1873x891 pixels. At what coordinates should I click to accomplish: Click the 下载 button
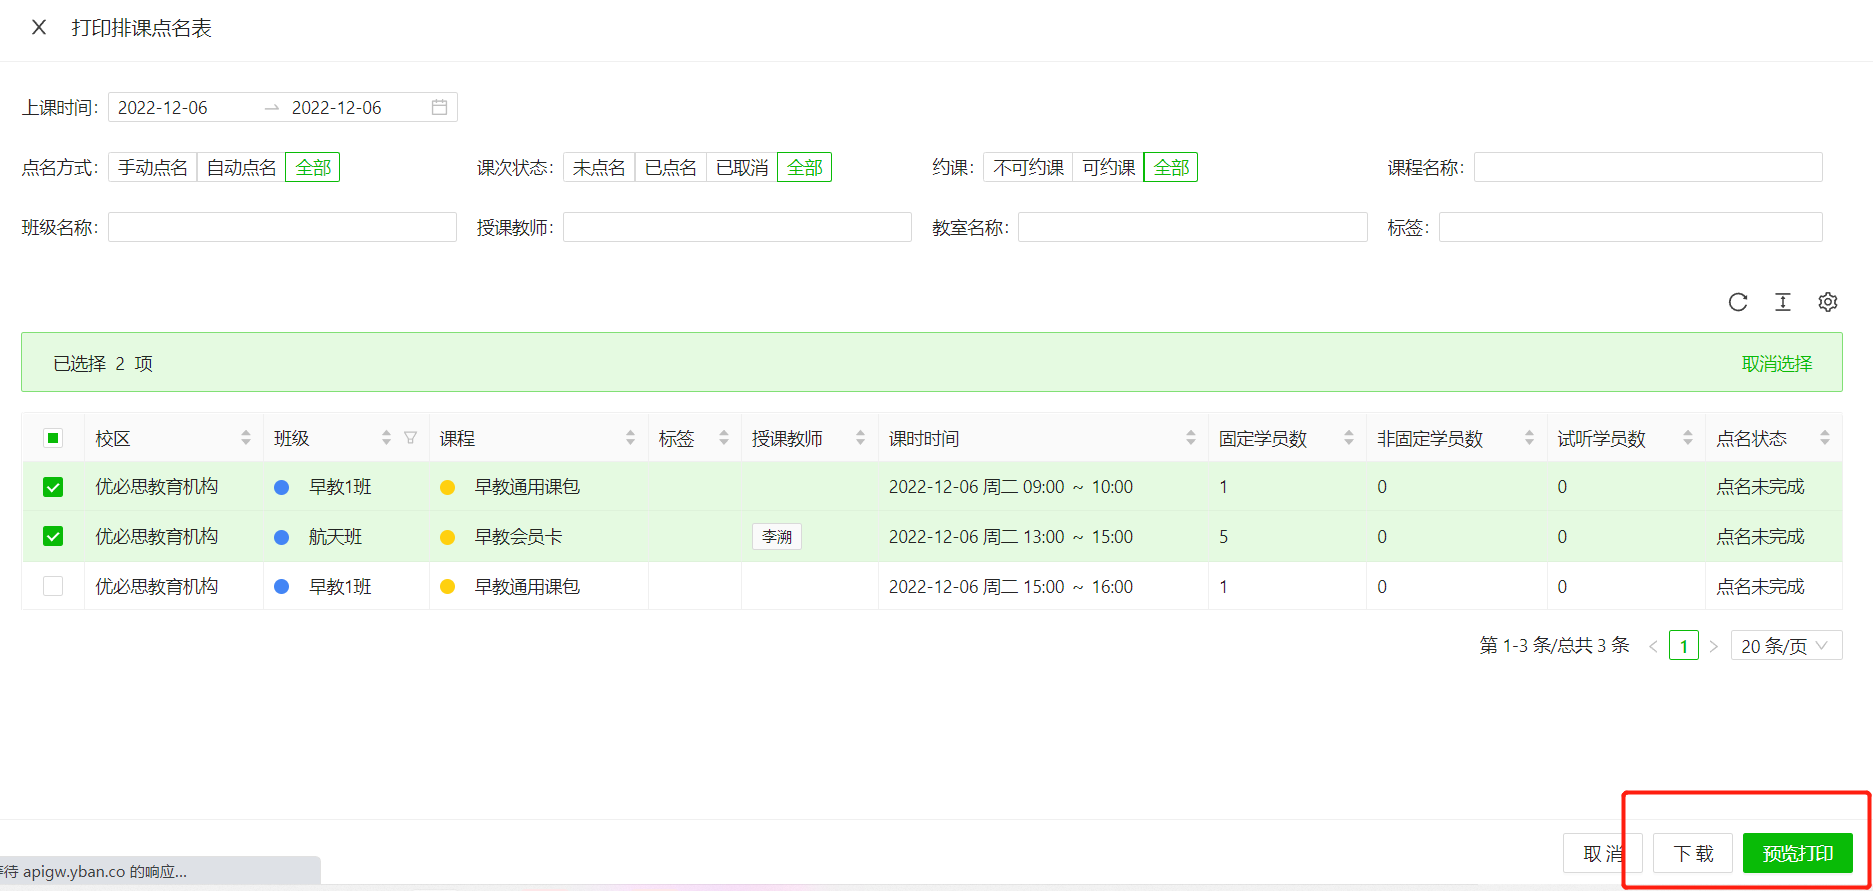[x=1693, y=853]
